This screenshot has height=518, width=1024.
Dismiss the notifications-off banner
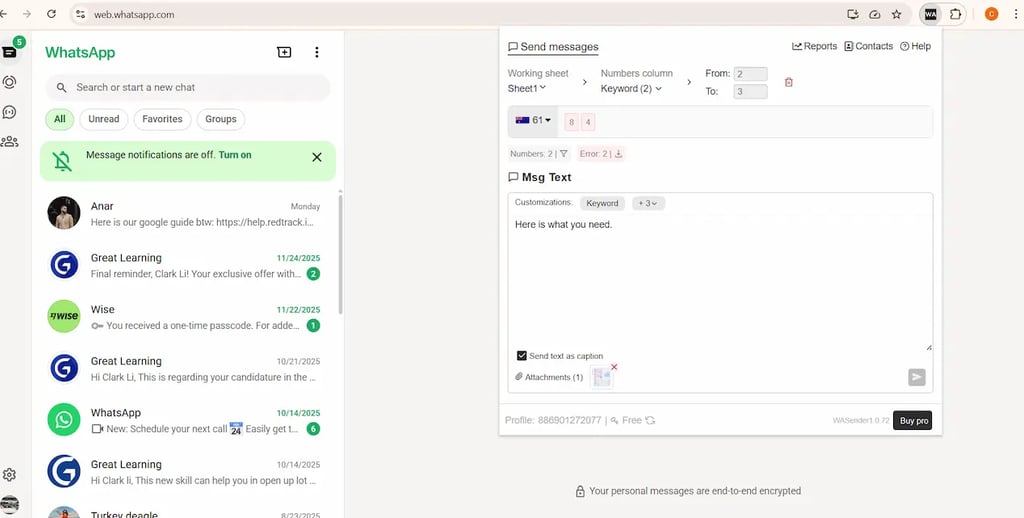point(317,157)
